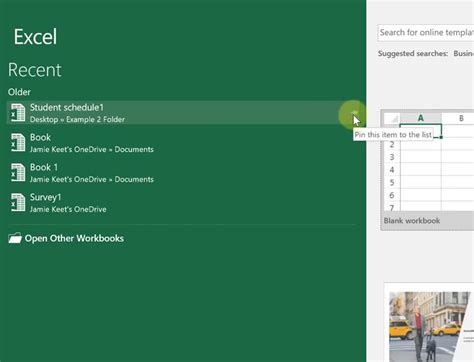474x362 pixels.
Task: Click the Excel file icon beside Survey1
Action: coord(18,203)
